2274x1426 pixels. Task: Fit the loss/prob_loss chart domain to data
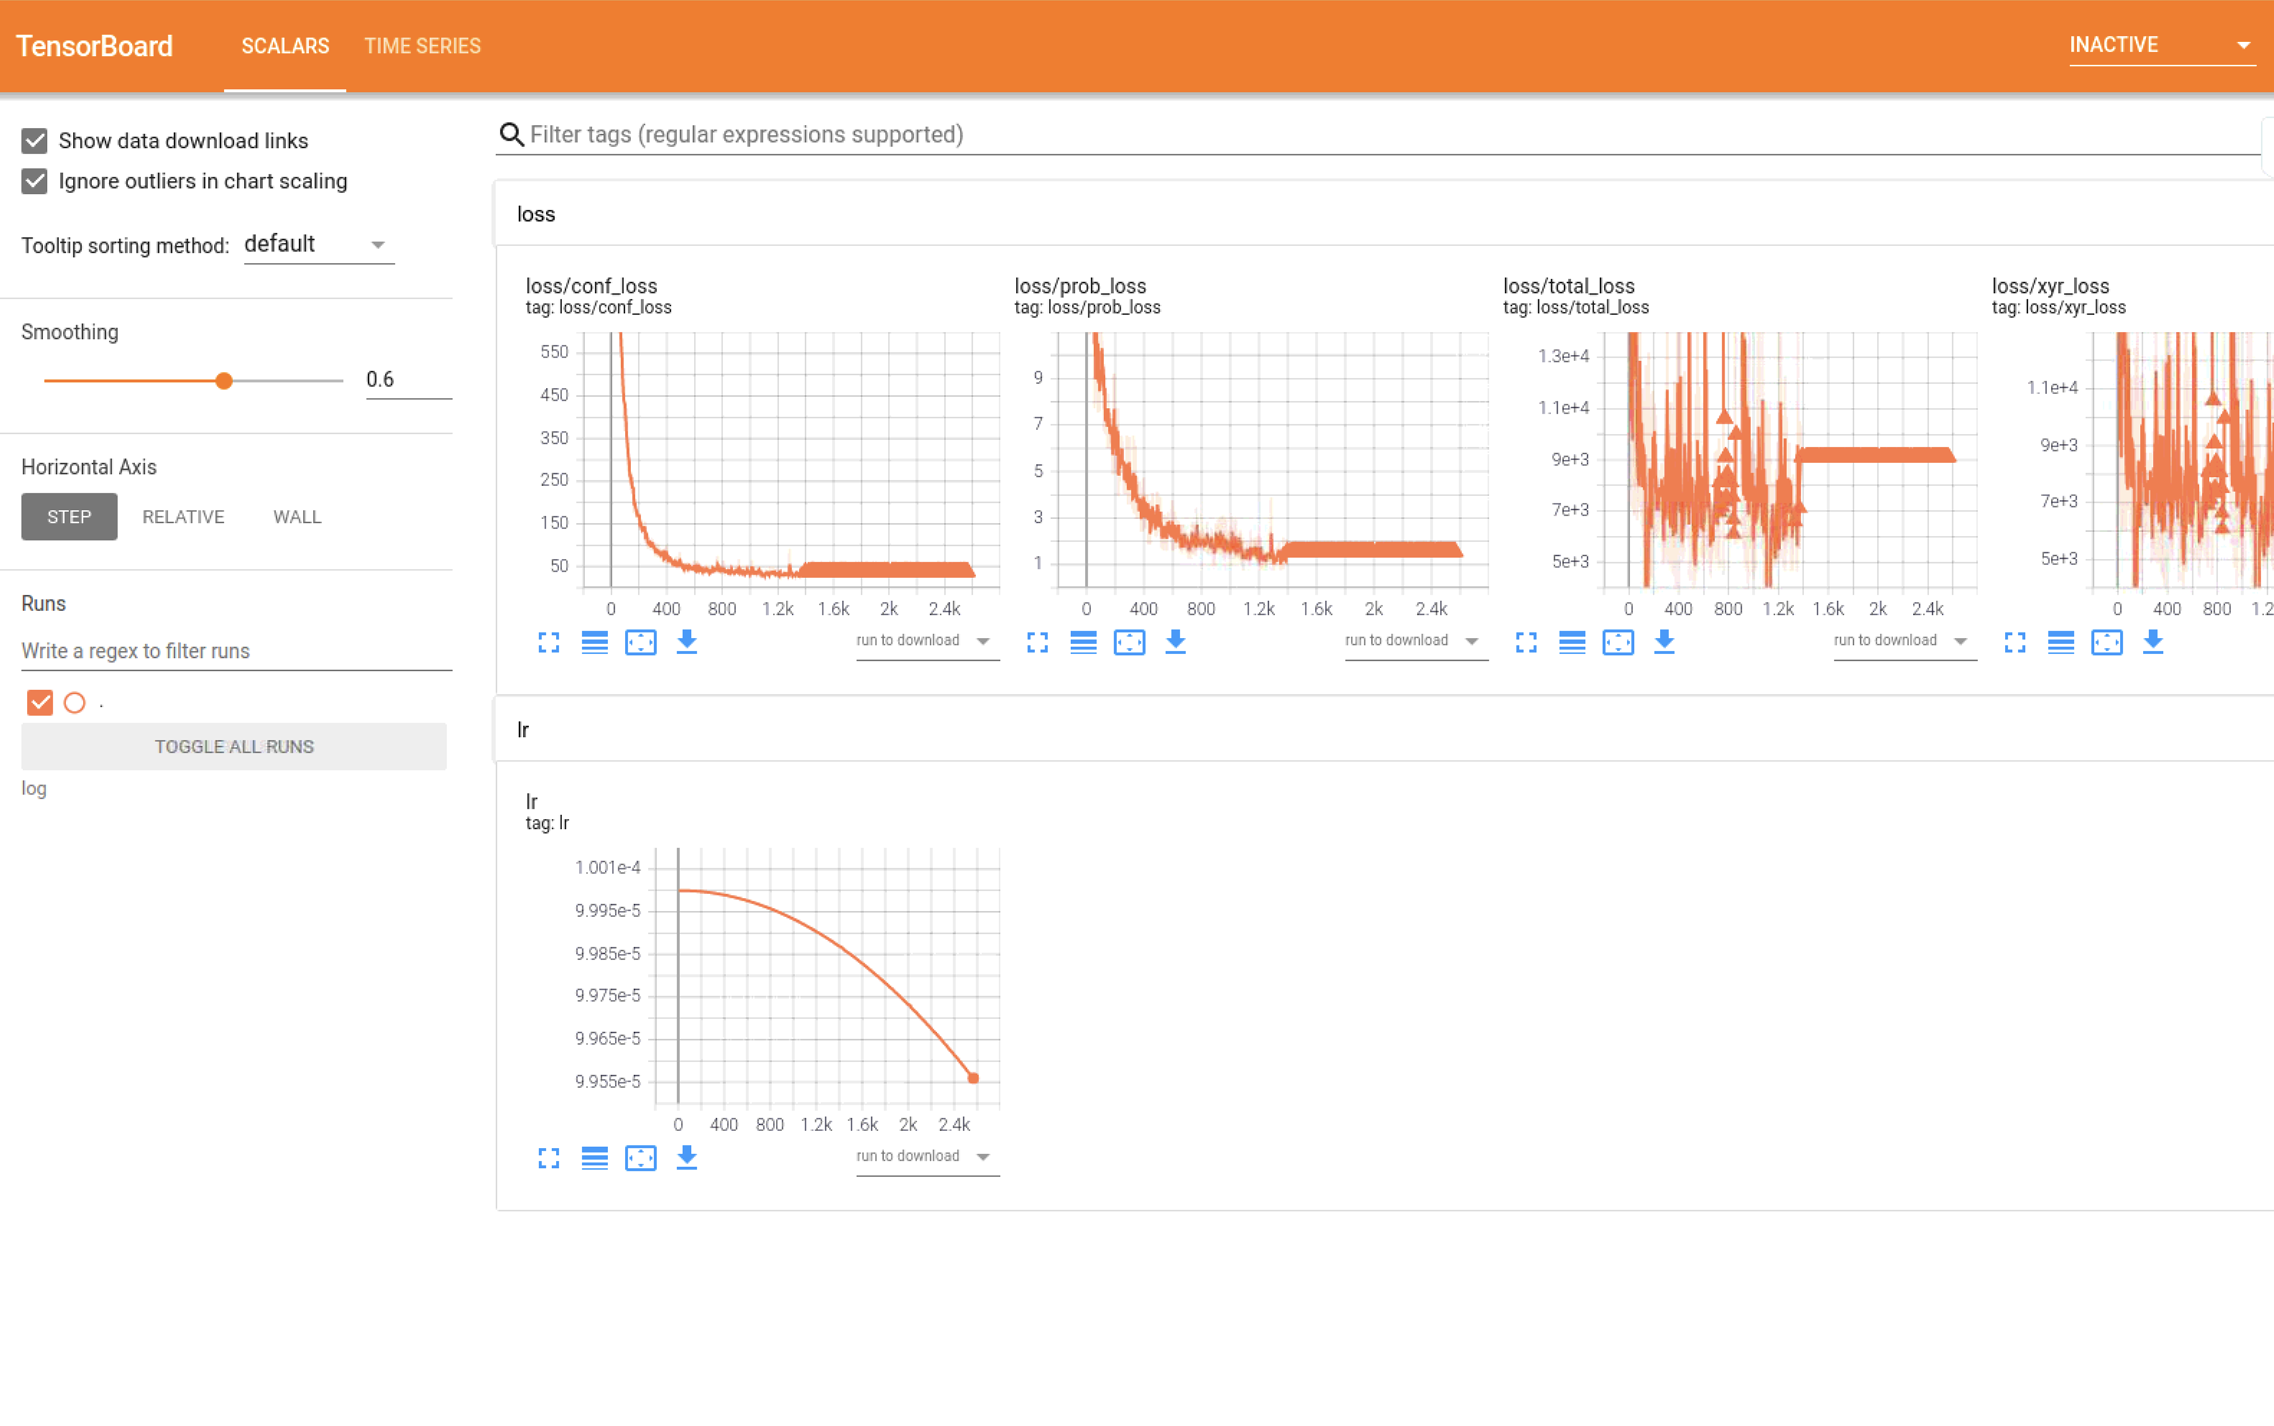pyautogui.click(x=1129, y=642)
